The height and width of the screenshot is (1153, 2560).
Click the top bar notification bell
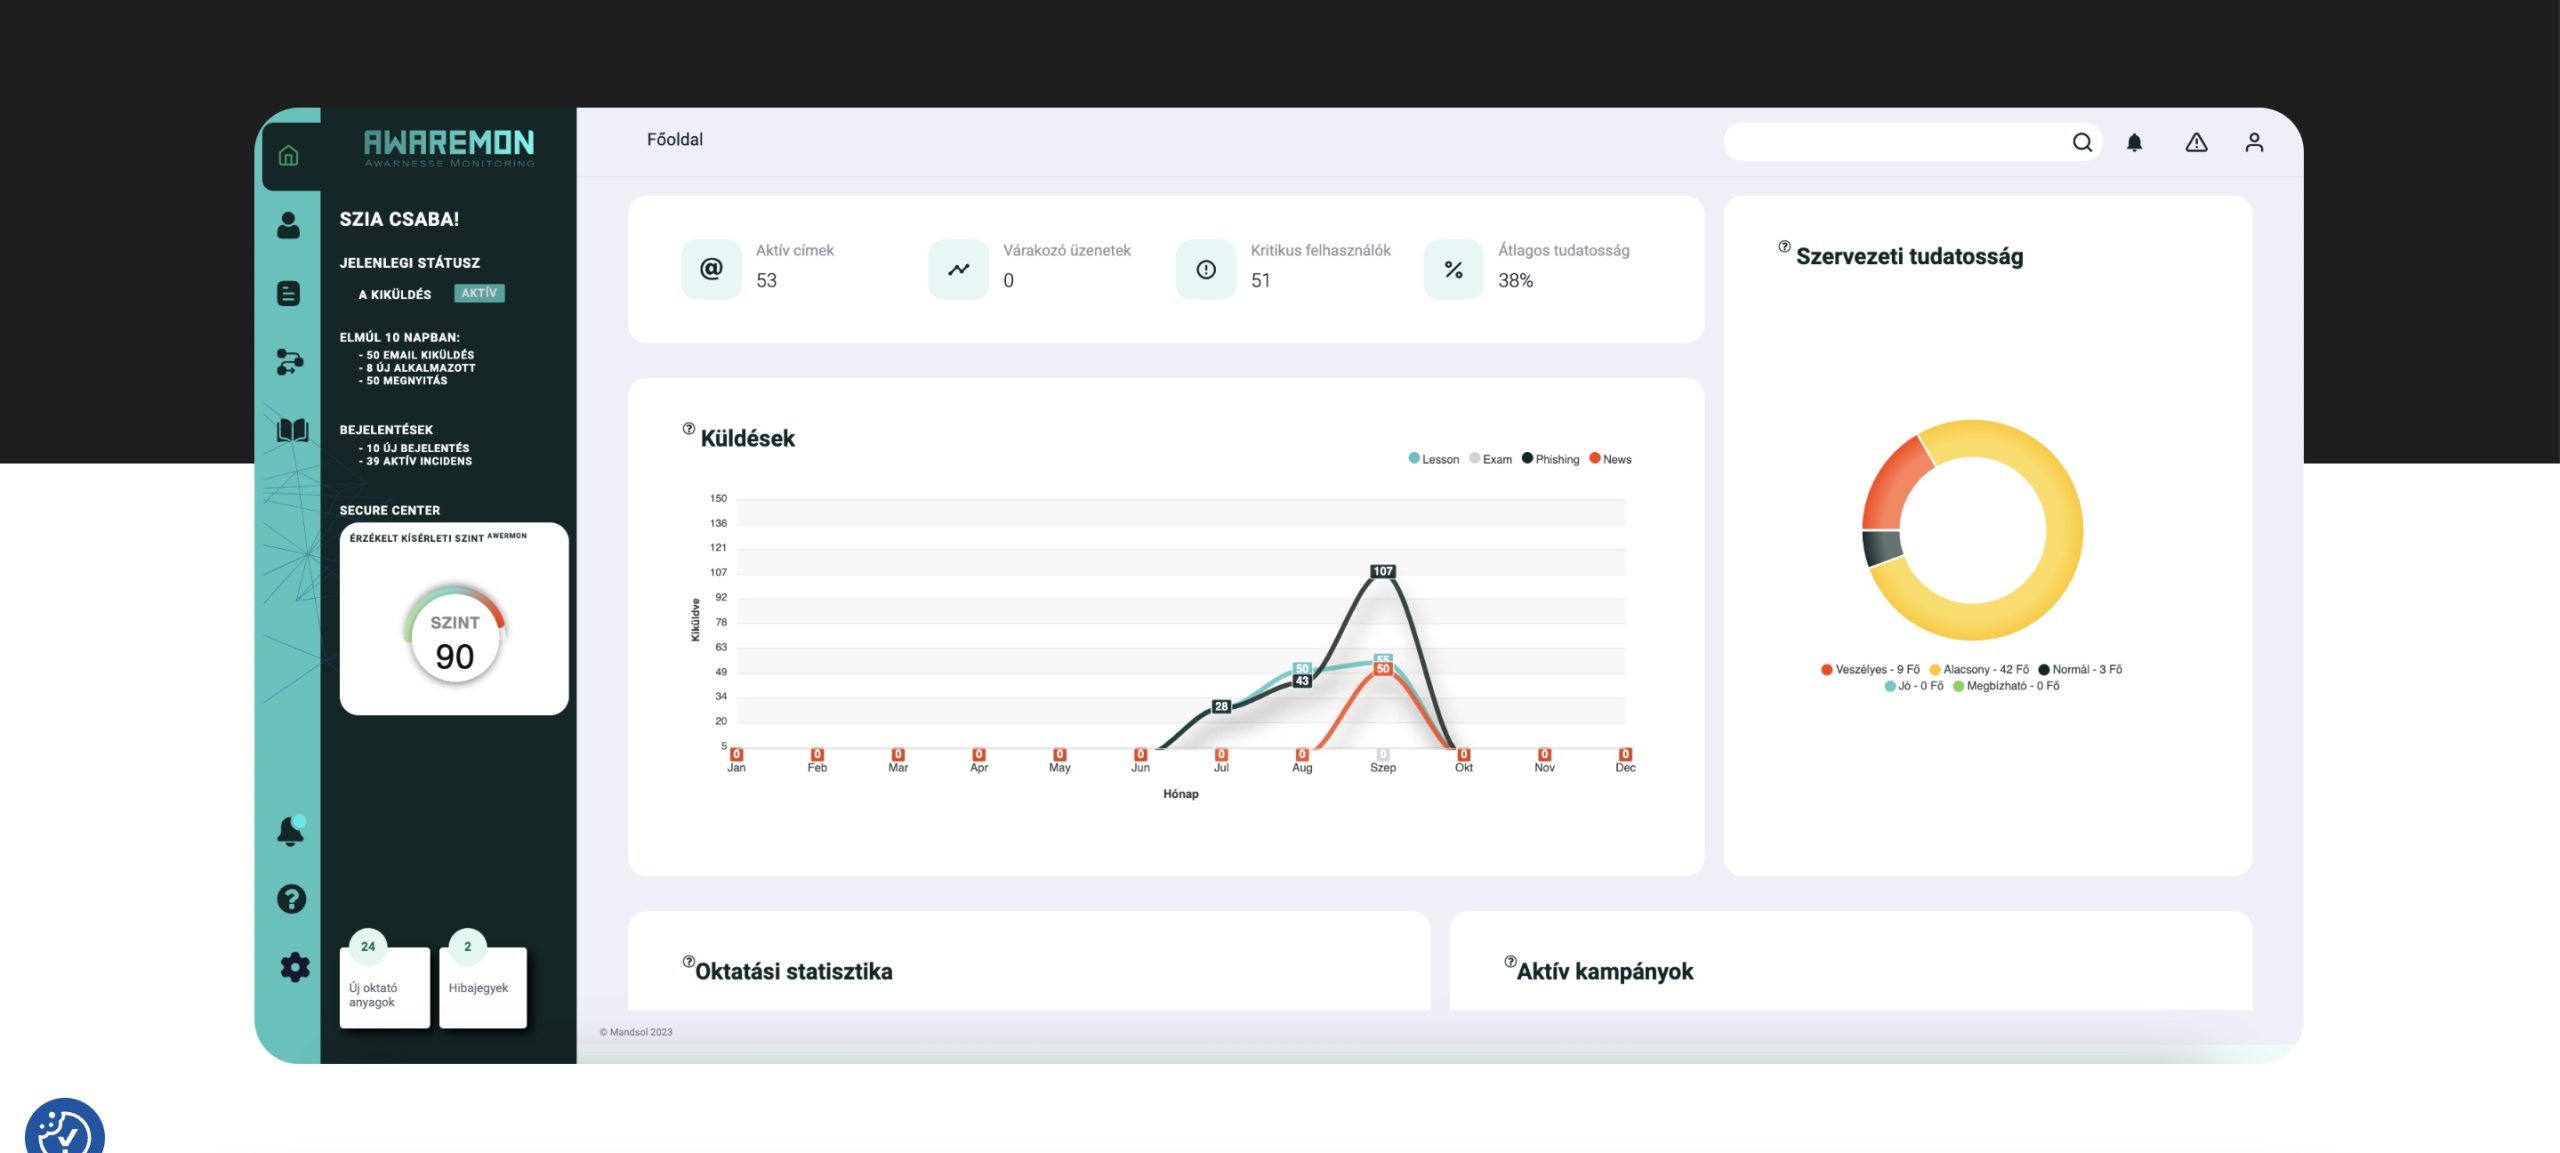pyautogui.click(x=2134, y=142)
